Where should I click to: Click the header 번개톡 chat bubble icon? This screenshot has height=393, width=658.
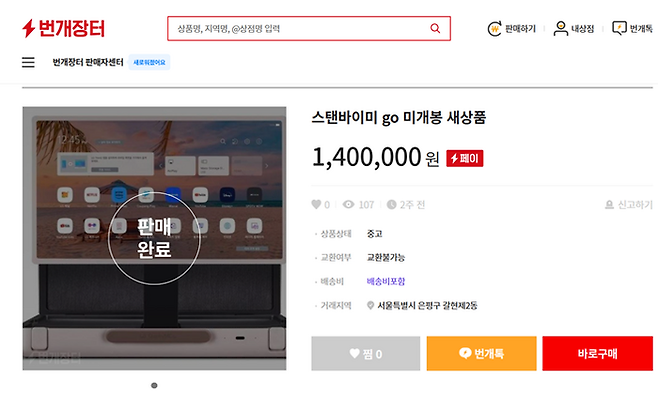pyautogui.click(x=619, y=29)
